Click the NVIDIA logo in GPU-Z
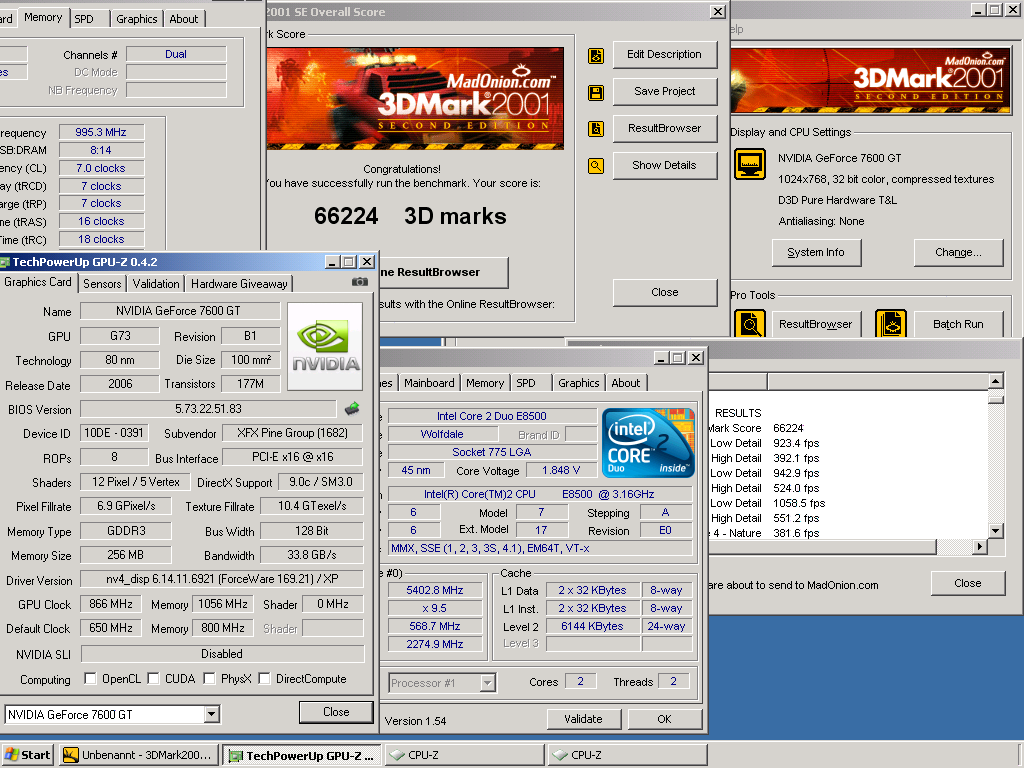This screenshot has height=768, width=1024. [325, 346]
